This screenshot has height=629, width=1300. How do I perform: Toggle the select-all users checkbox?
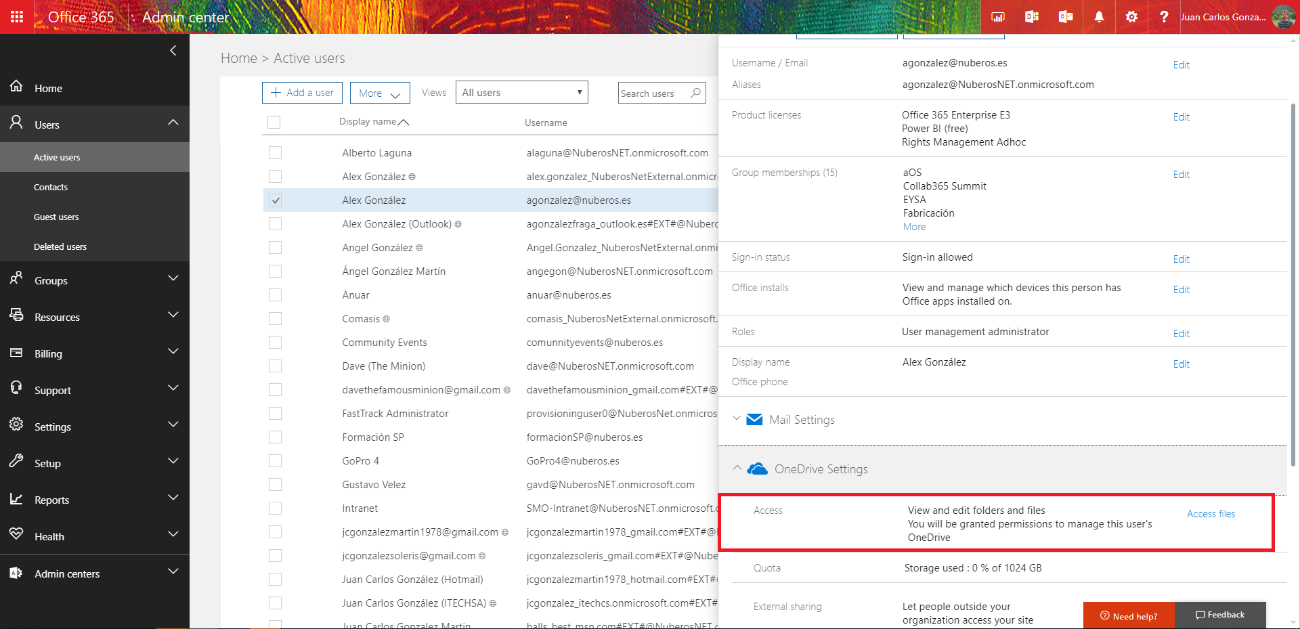(x=274, y=122)
